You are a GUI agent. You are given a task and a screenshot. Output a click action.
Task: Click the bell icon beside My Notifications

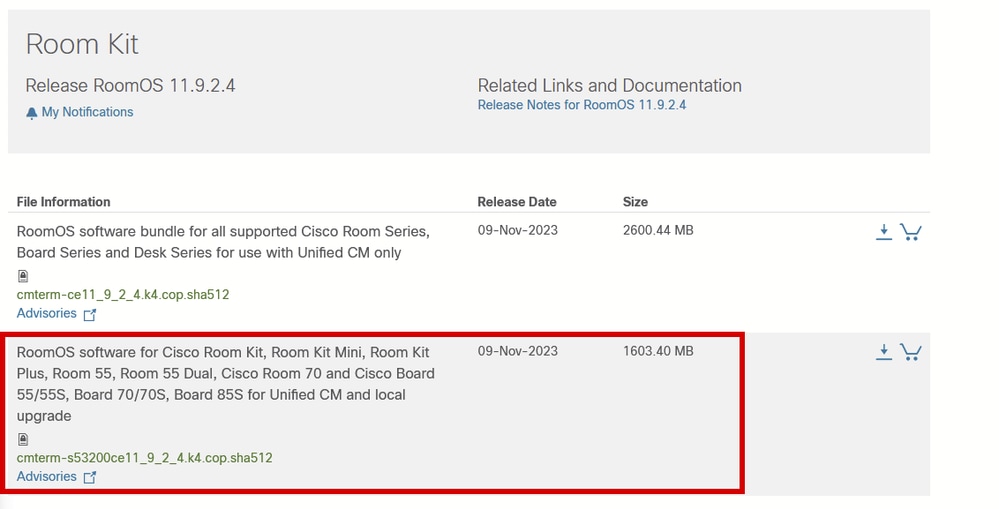coord(32,113)
